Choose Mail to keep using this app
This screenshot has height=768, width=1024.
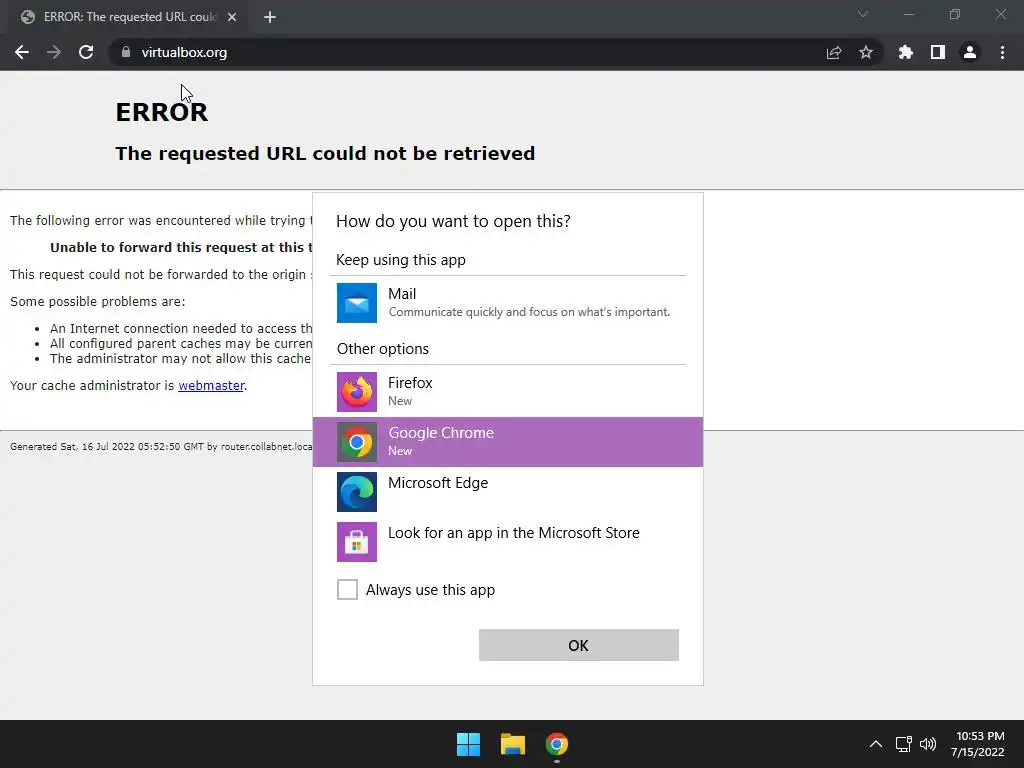[508, 302]
